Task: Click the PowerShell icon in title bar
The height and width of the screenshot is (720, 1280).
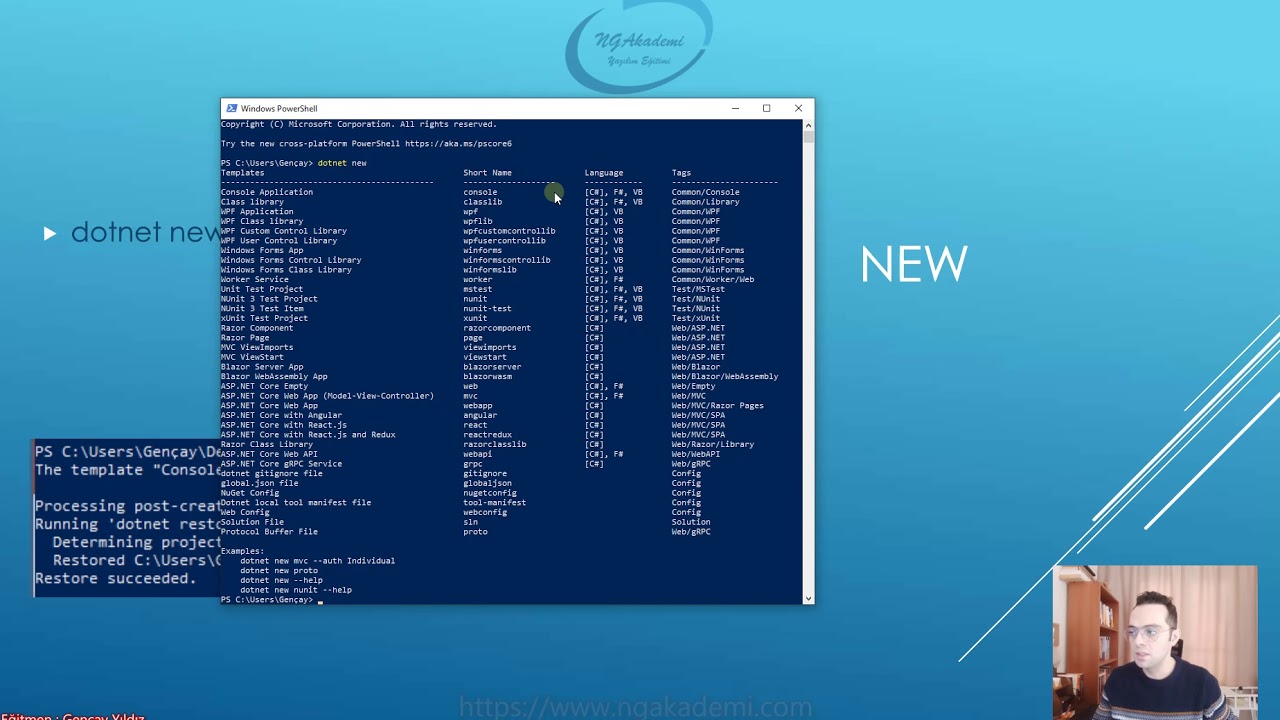Action: 232,108
